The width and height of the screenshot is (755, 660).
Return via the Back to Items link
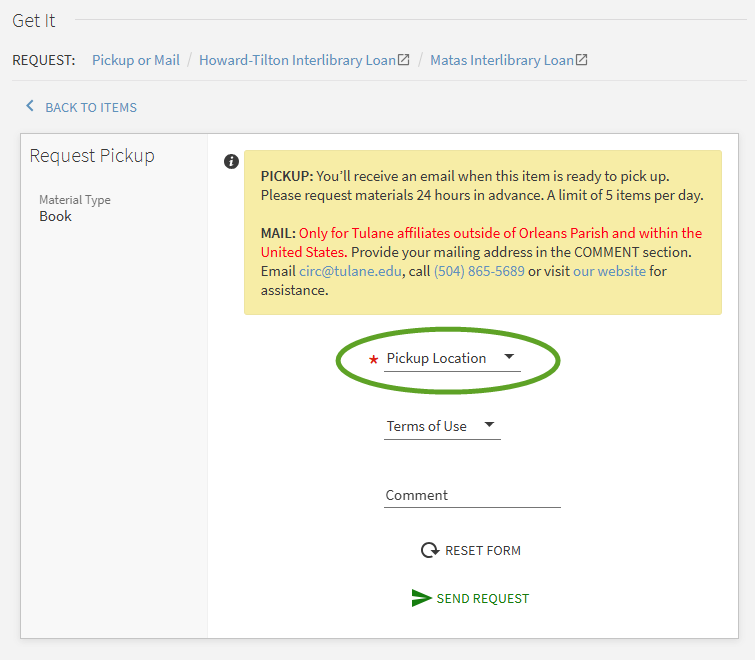pos(90,107)
